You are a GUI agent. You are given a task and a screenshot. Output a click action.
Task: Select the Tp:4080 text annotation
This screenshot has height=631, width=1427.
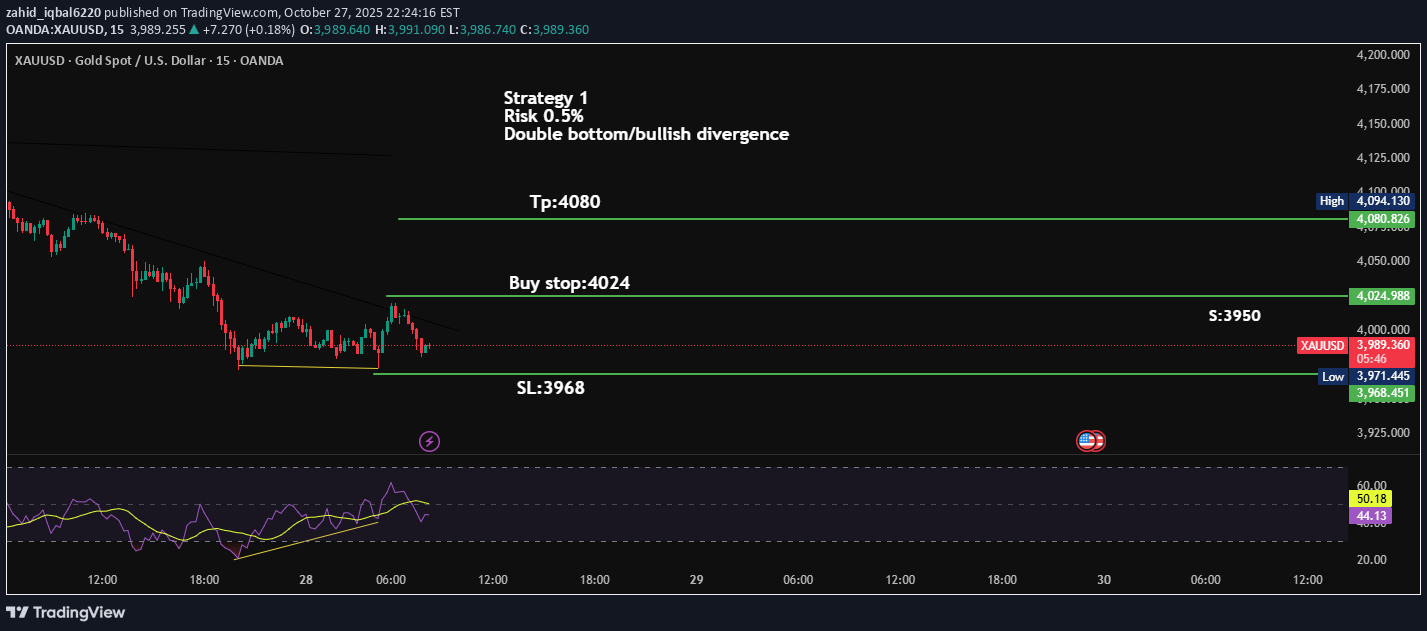coord(565,203)
